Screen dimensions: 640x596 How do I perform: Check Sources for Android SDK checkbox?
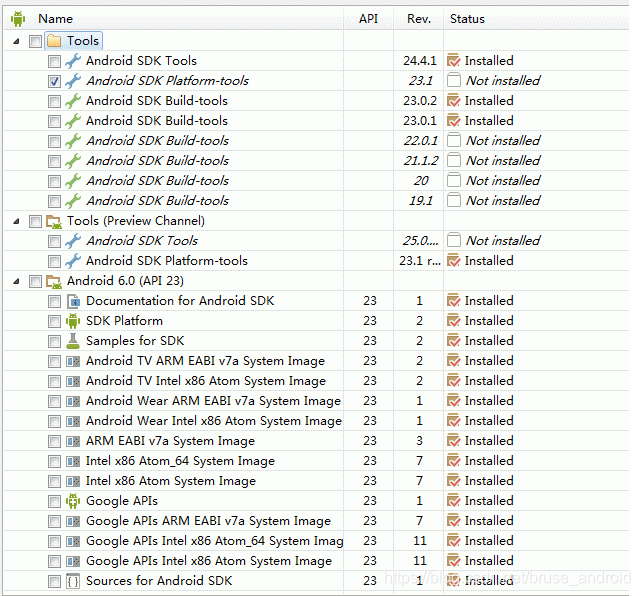(x=54, y=581)
